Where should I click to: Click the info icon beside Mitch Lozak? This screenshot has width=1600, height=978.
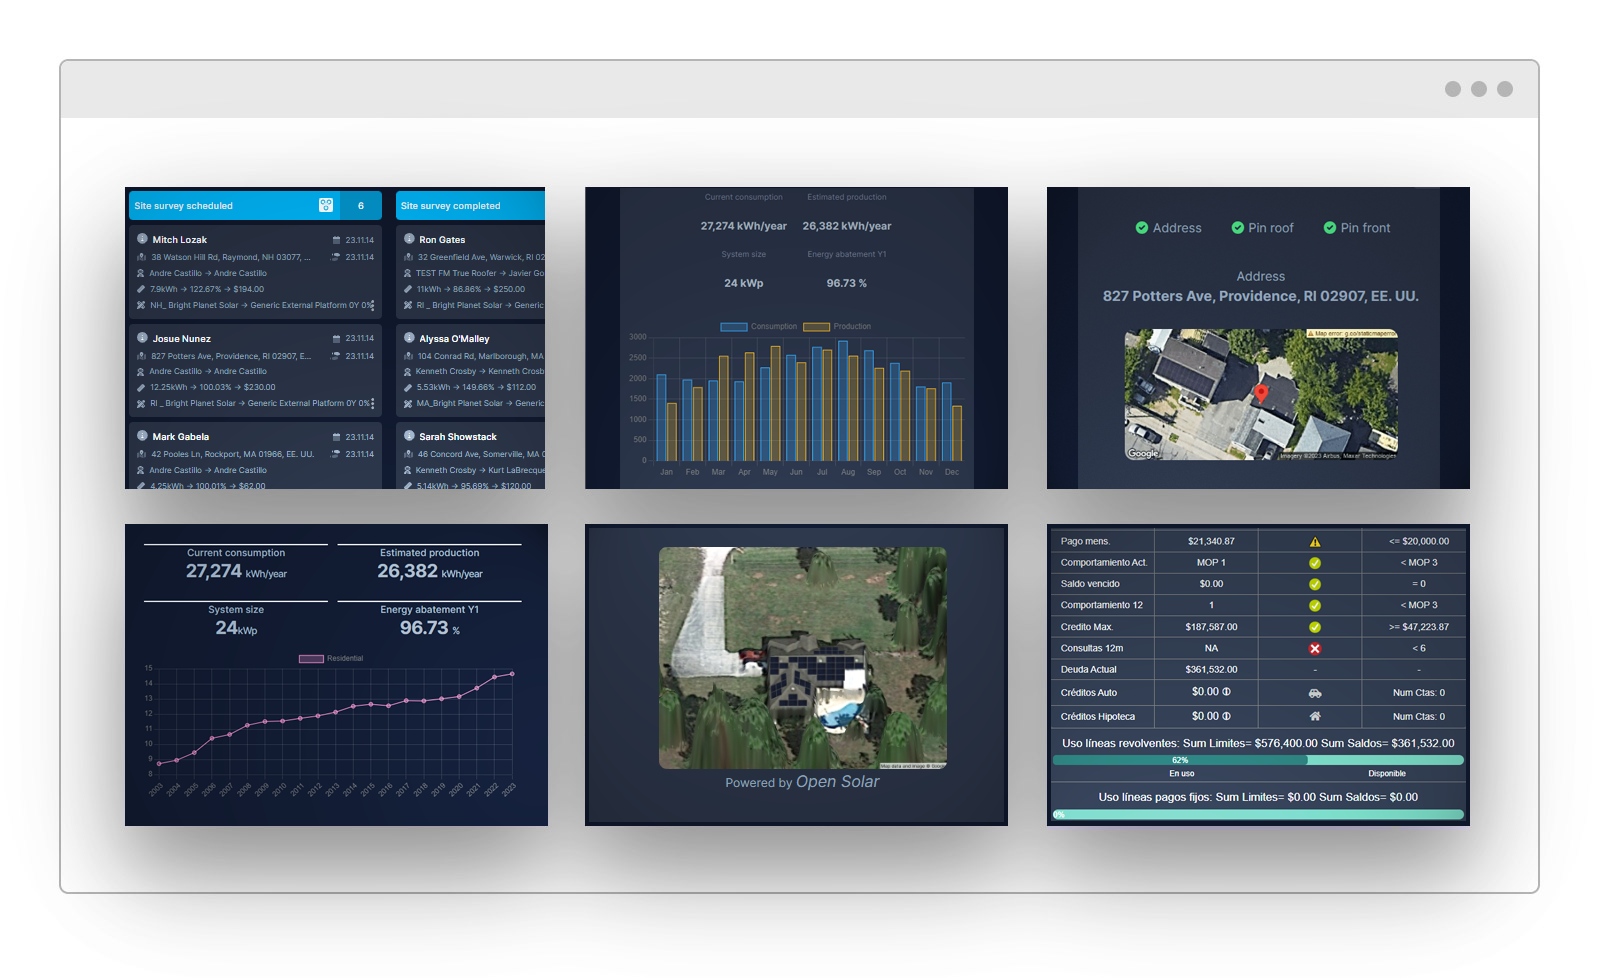pos(142,239)
